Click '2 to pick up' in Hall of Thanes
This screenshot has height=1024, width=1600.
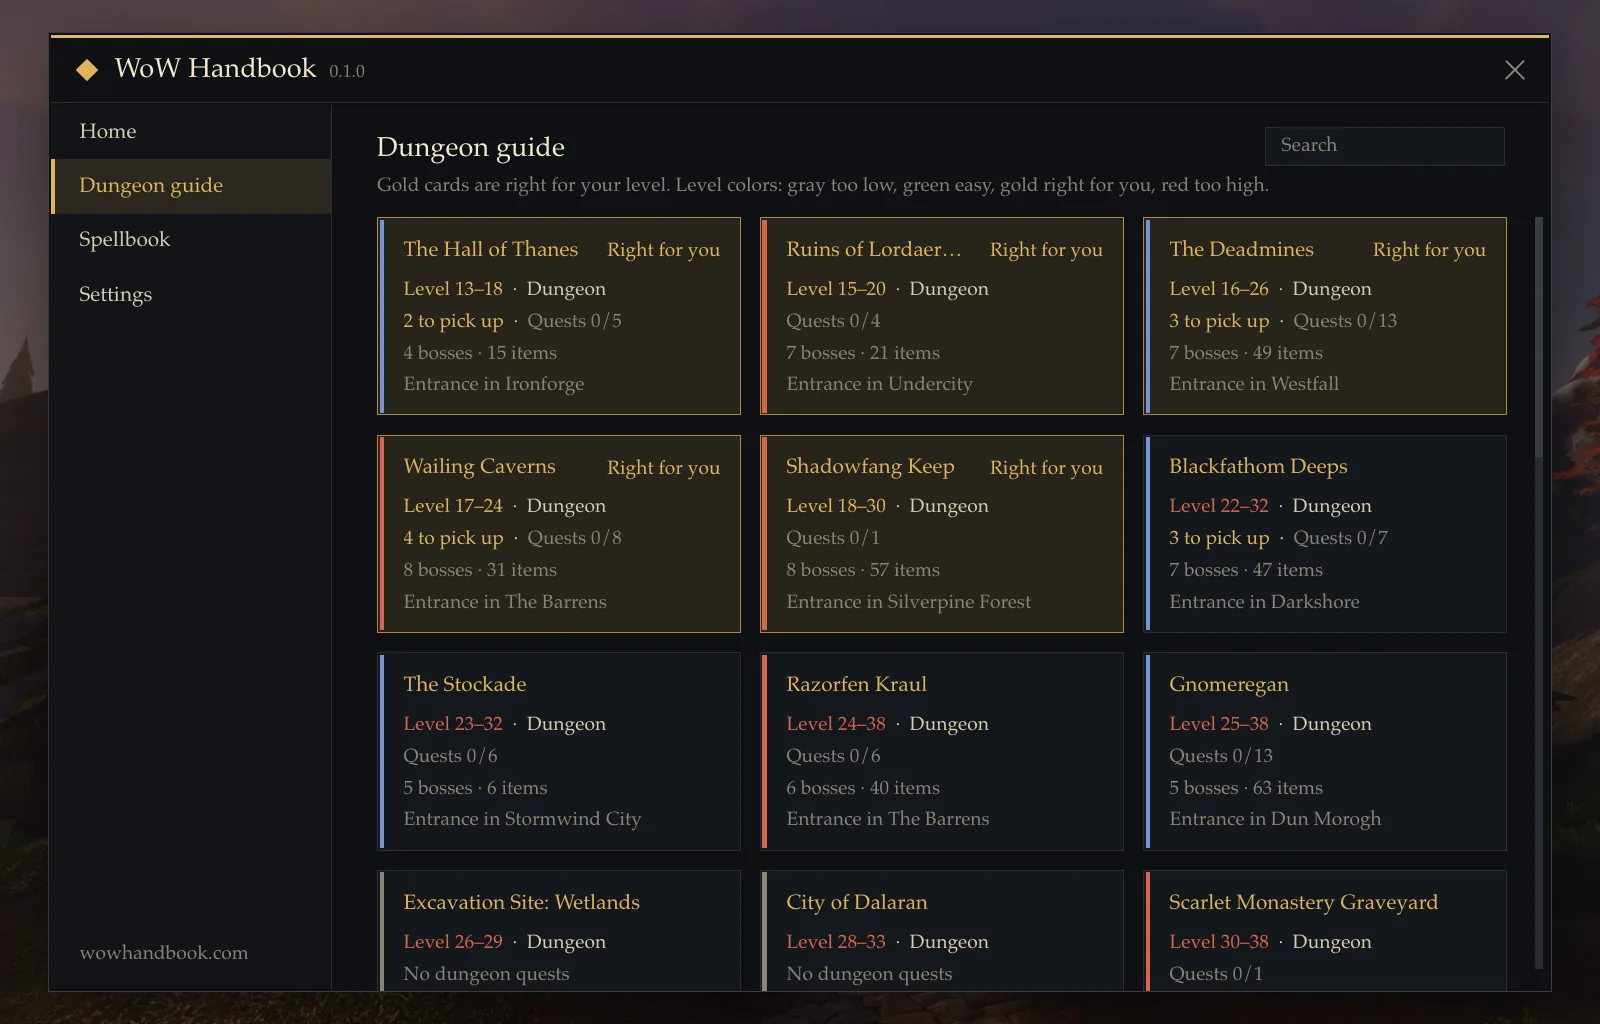point(453,320)
